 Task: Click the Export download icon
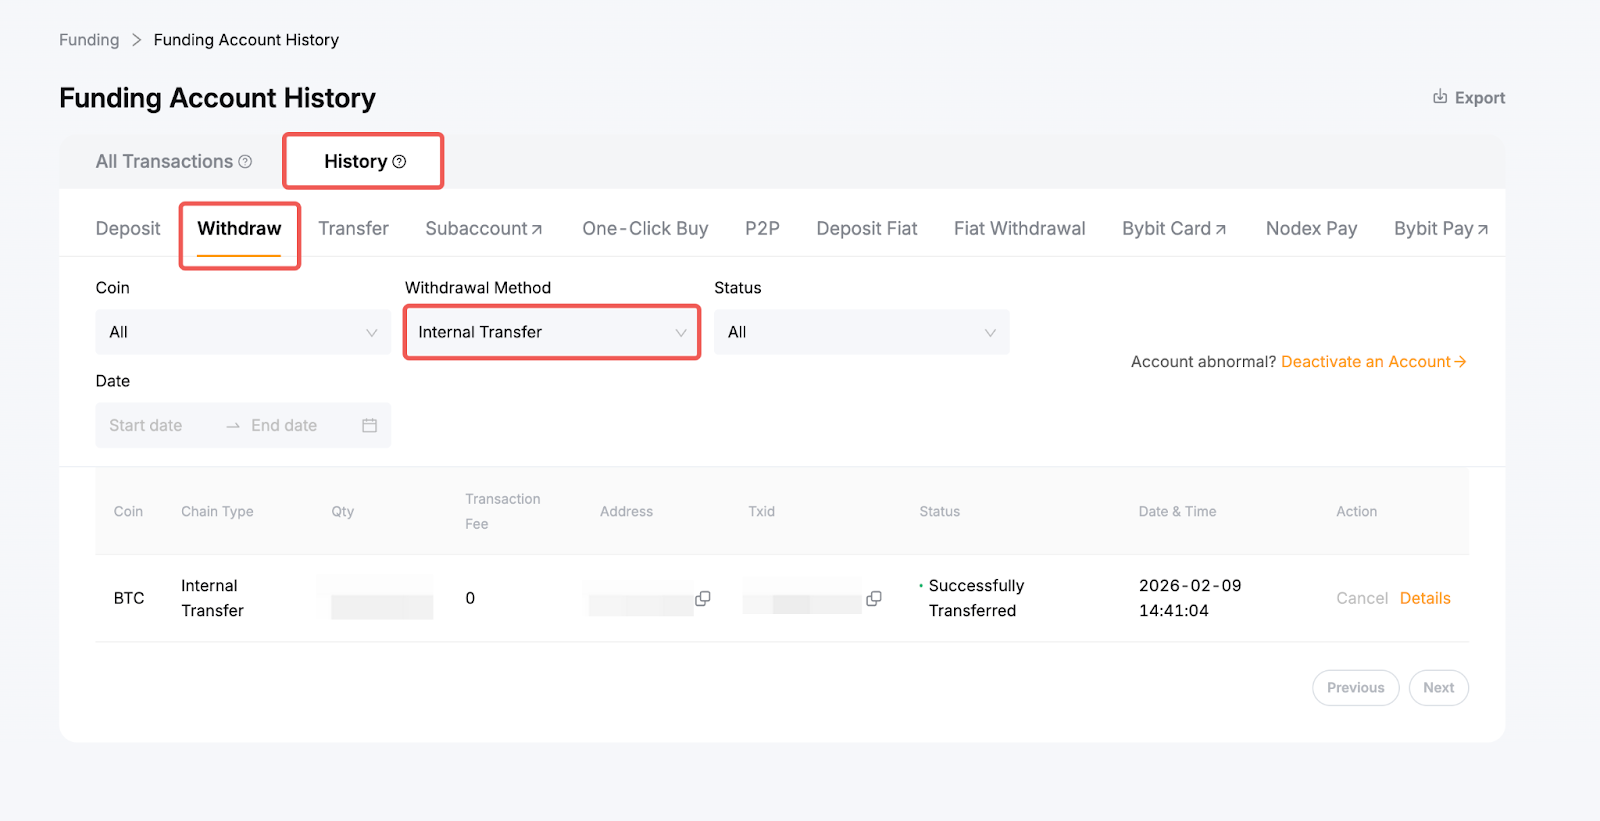[x=1439, y=97]
